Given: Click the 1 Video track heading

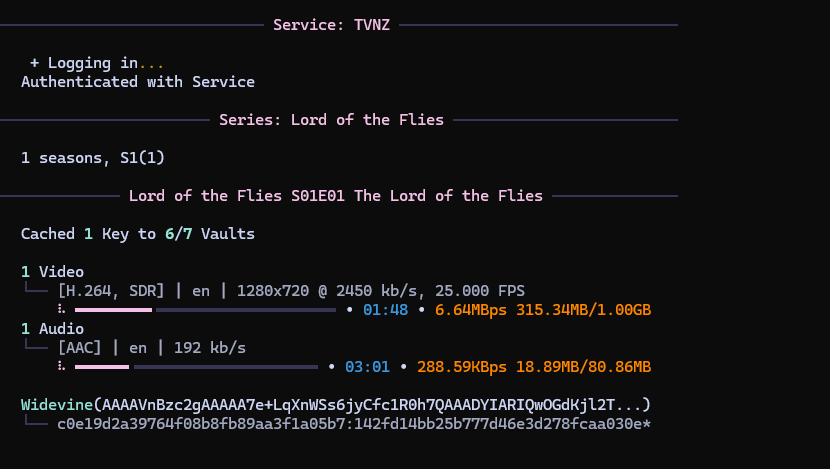Looking at the screenshot, I should pyautogui.click(x=52, y=272).
